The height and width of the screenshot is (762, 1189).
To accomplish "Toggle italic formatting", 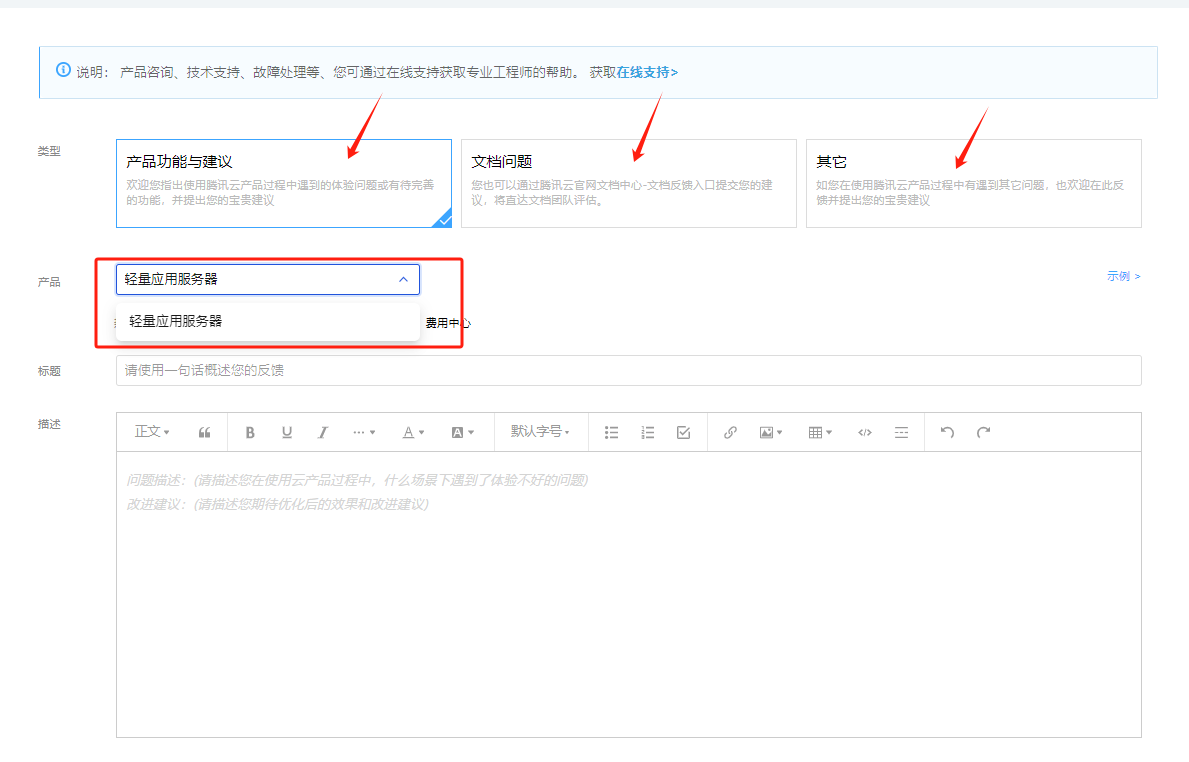I will 322,432.
